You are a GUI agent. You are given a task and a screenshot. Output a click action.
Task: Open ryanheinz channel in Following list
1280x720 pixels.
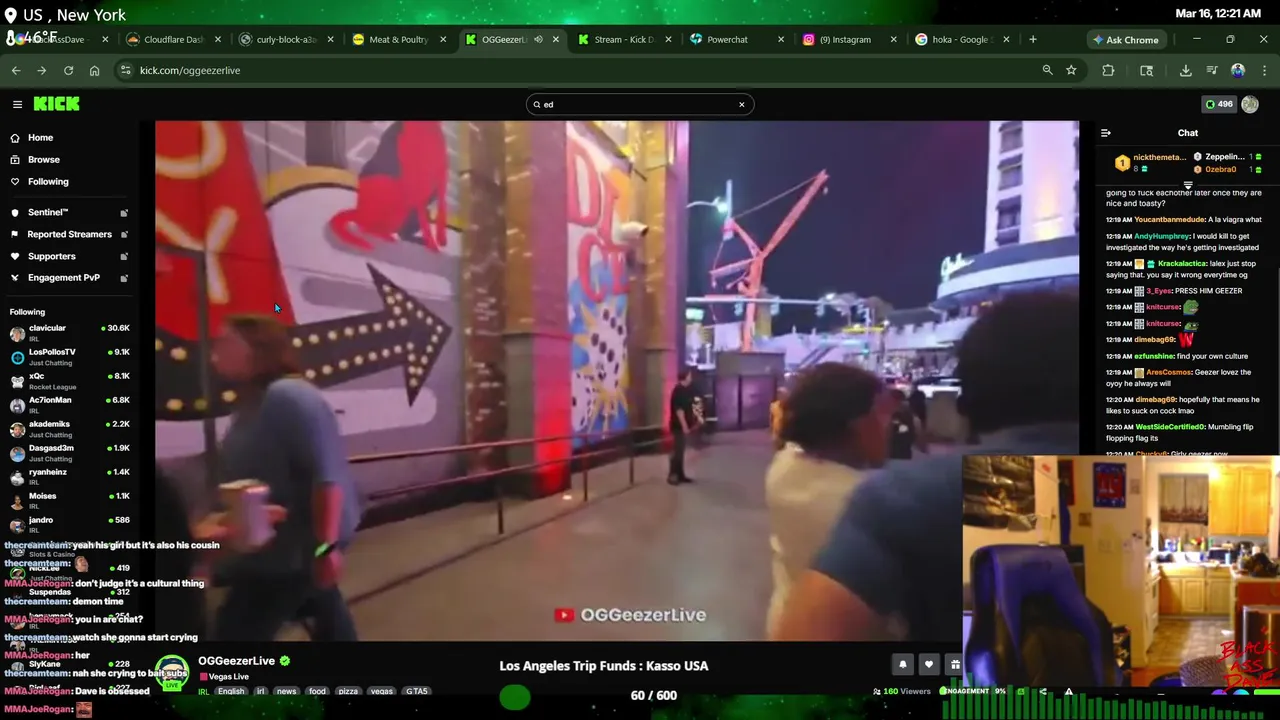point(68,477)
